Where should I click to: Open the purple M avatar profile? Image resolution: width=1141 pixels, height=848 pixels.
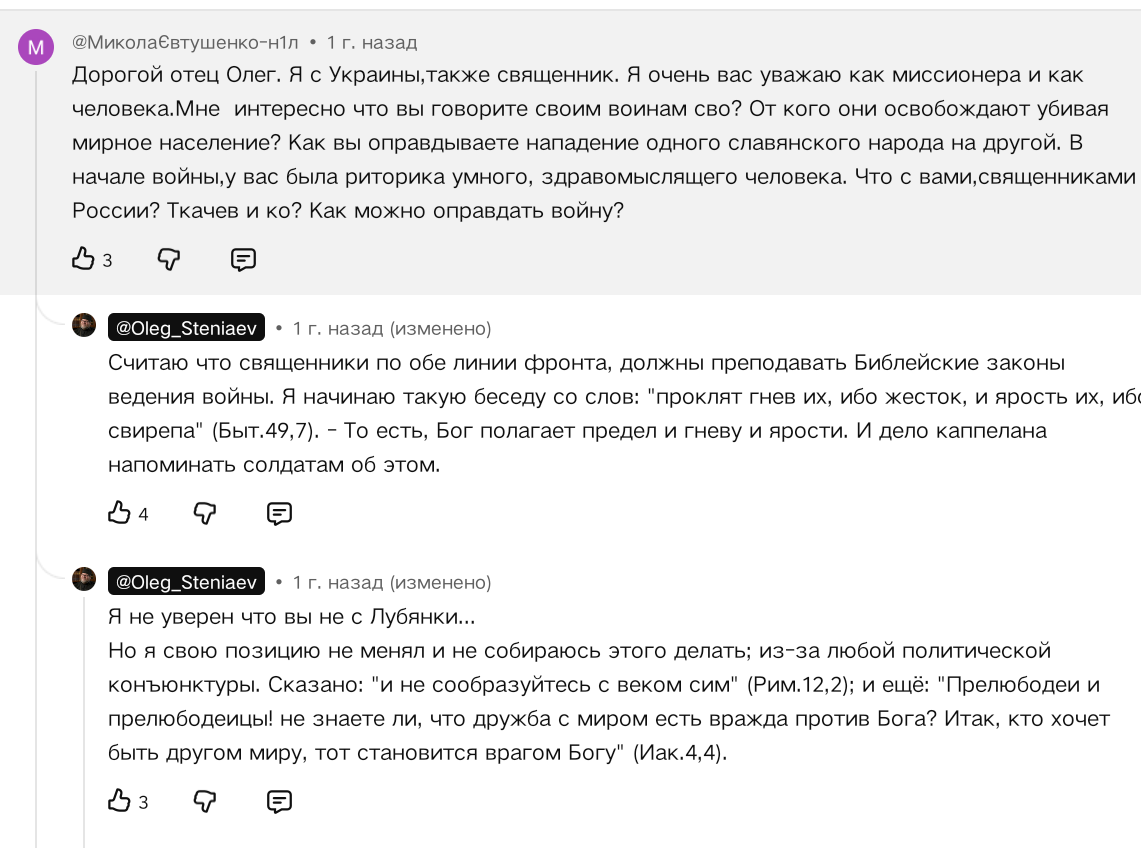pyautogui.click(x=36, y=47)
